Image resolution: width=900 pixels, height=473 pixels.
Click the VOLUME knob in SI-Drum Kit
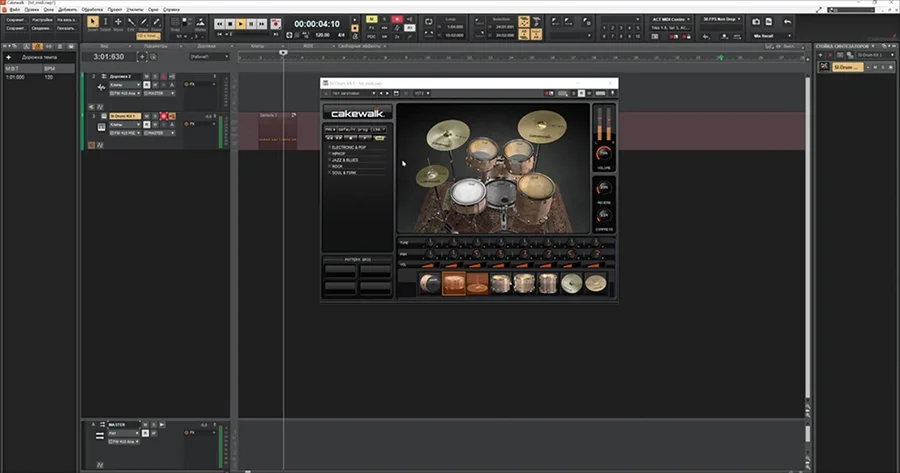click(x=604, y=153)
